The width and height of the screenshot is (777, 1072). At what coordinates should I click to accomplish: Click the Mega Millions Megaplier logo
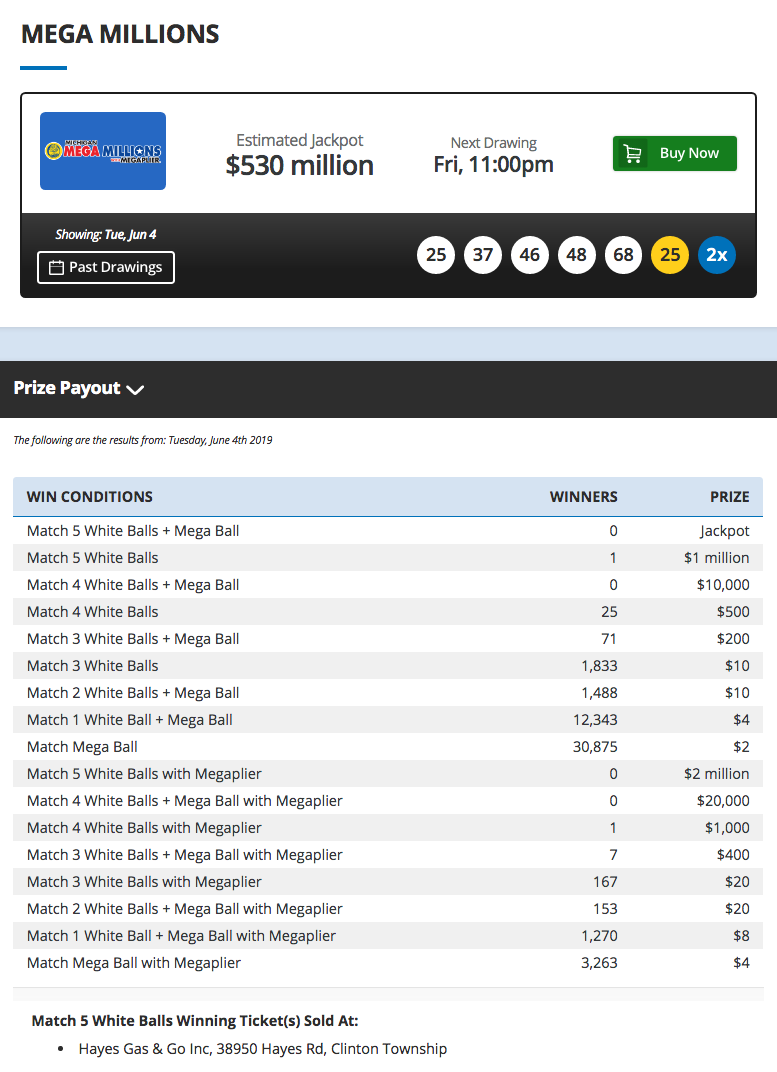pos(103,151)
